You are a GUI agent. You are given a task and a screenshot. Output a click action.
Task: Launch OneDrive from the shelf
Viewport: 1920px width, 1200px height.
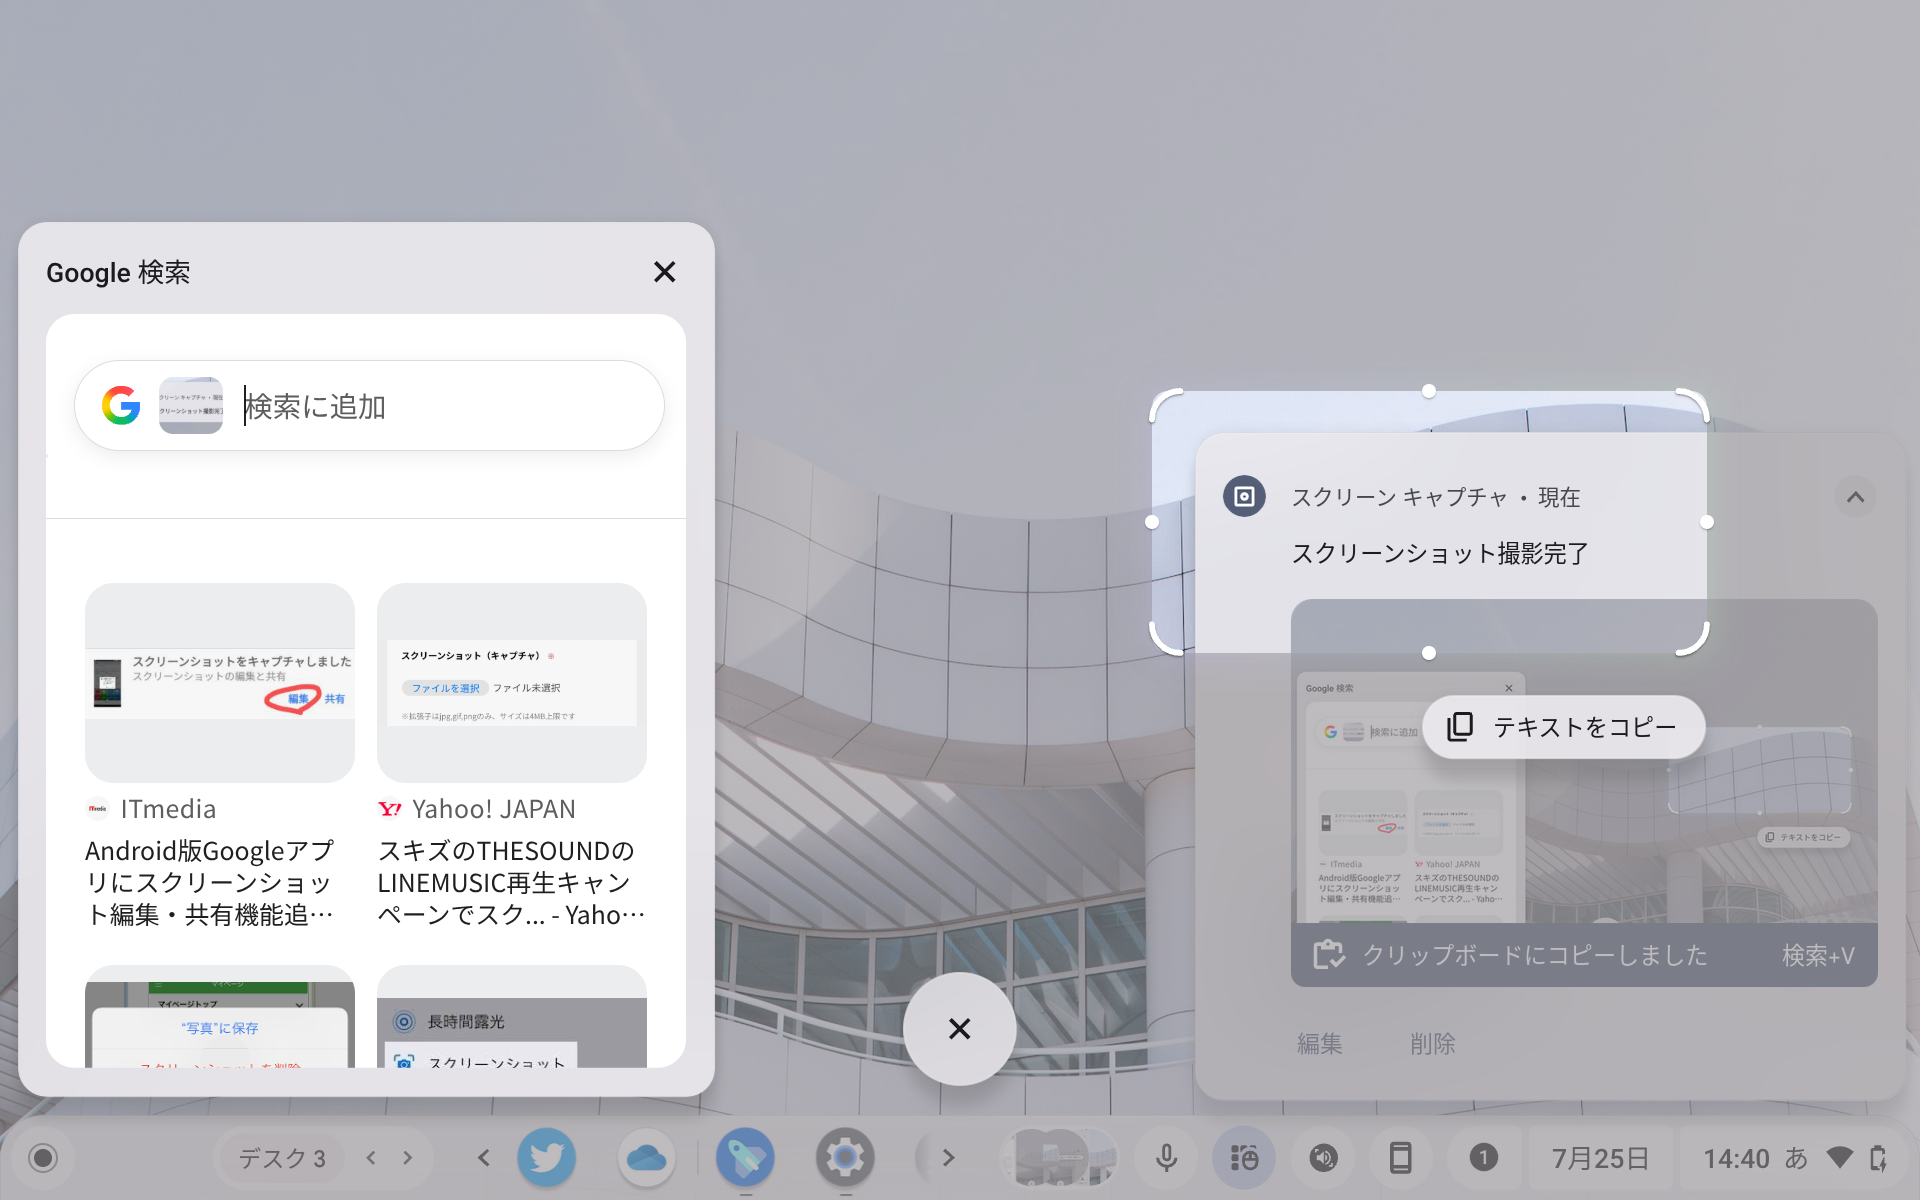tap(647, 1157)
